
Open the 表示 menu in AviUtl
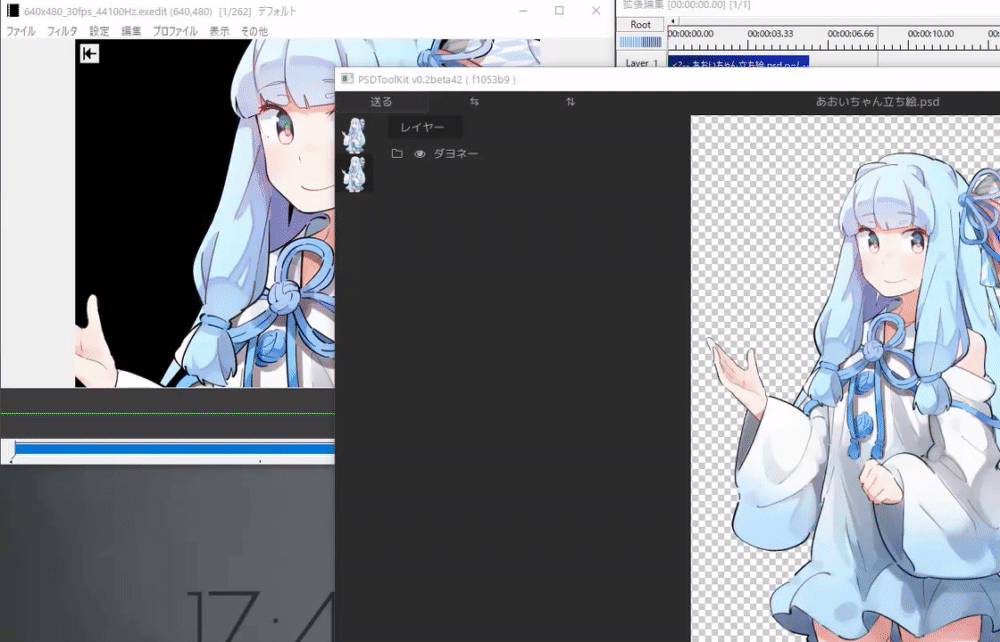tap(219, 31)
